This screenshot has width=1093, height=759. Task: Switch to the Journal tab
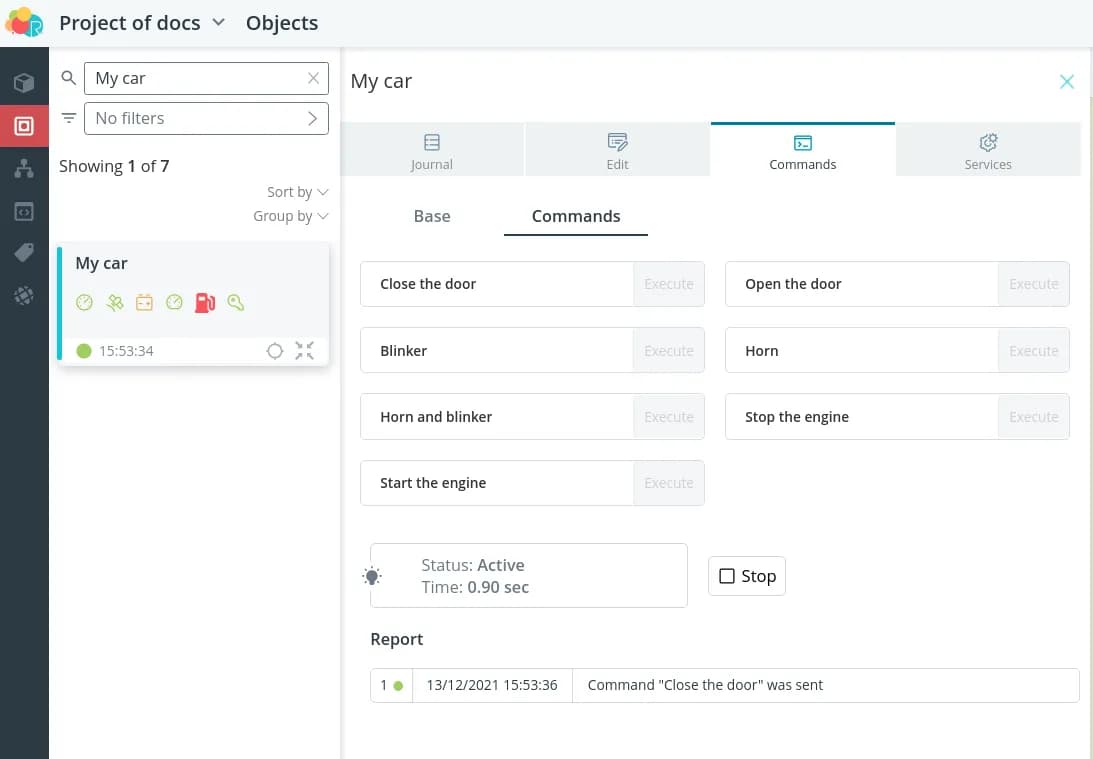[x=432, y=151]
